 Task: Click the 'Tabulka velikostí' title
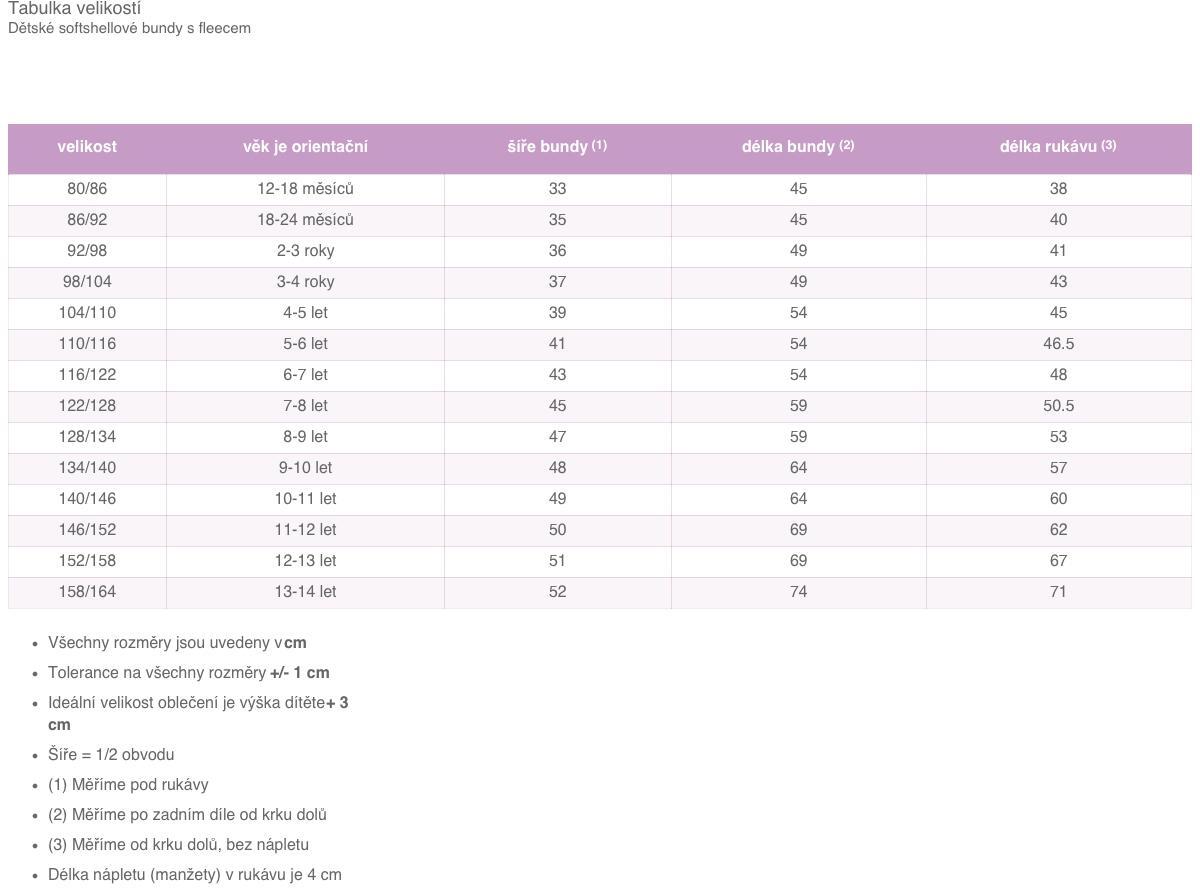click(x=75, y=8)
